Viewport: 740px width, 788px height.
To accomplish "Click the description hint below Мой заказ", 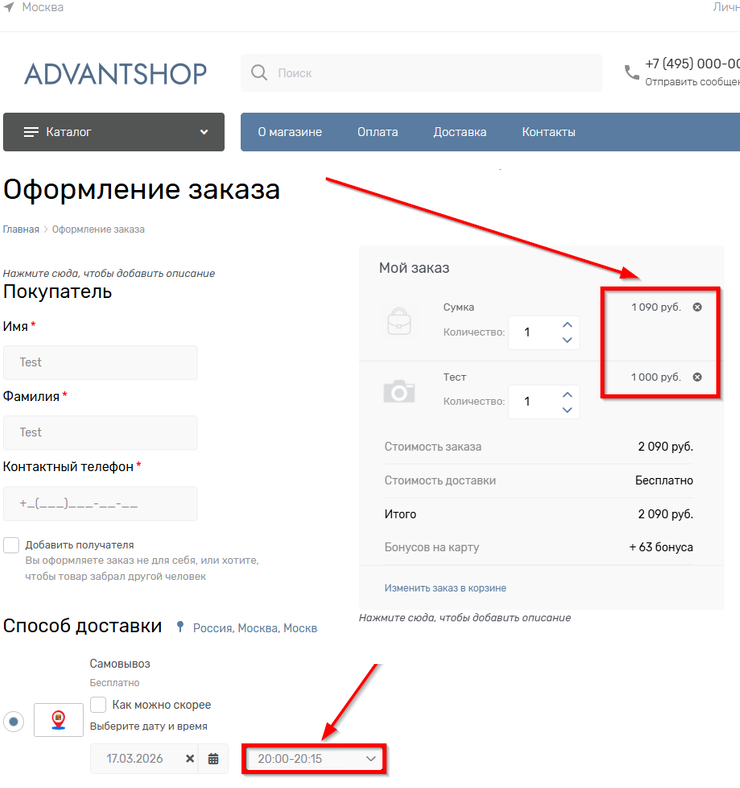I will point(465,618).
